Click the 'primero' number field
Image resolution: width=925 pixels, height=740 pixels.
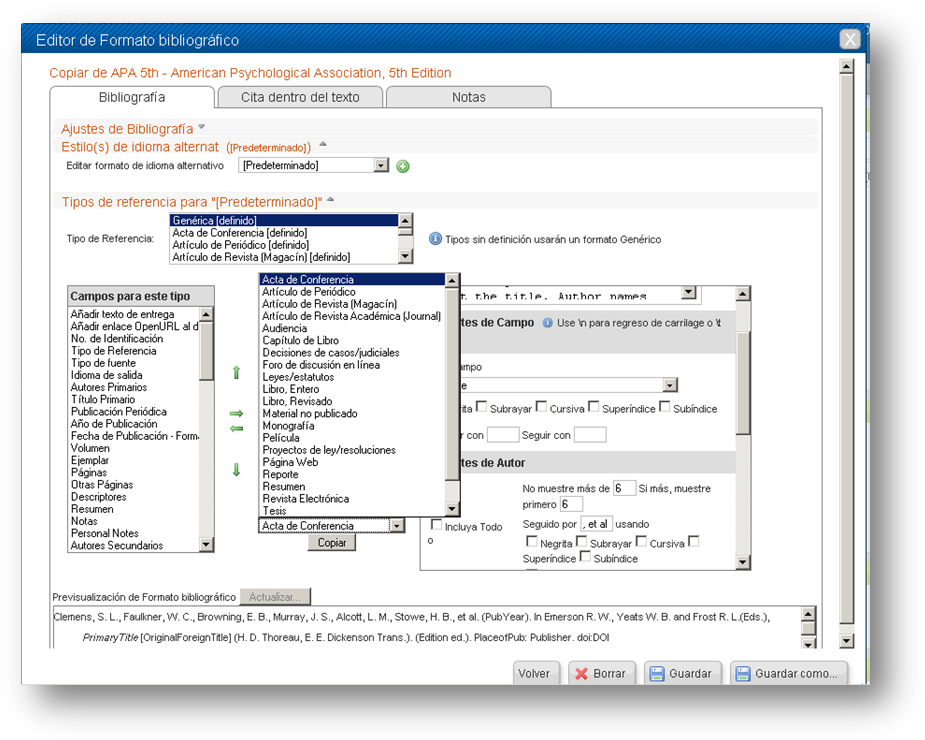(x=571, y=504)
